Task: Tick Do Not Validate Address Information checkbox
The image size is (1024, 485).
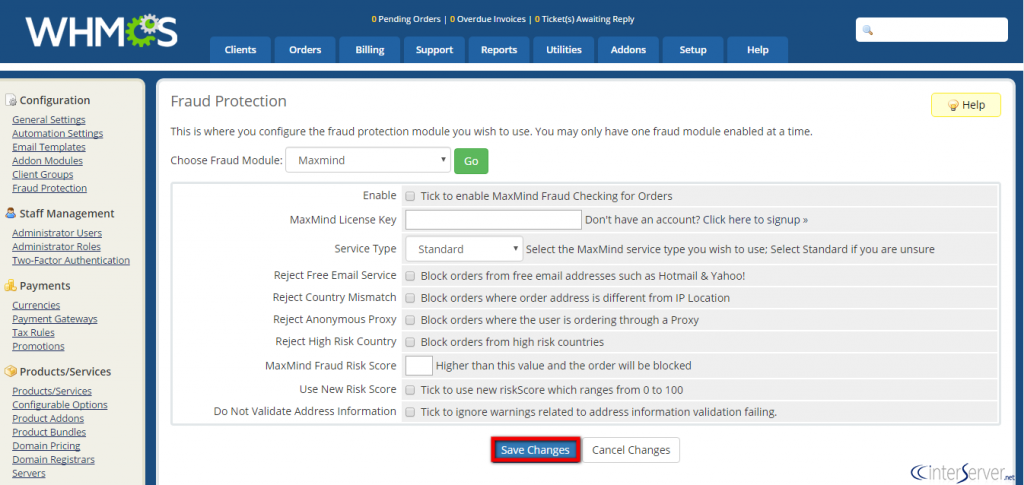Action: point(410,412)
